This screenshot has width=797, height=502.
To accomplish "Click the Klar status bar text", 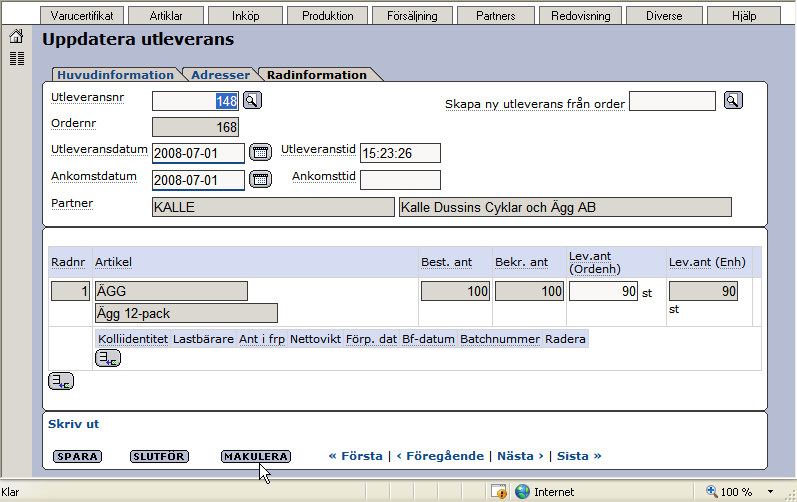I will point(10,492).
